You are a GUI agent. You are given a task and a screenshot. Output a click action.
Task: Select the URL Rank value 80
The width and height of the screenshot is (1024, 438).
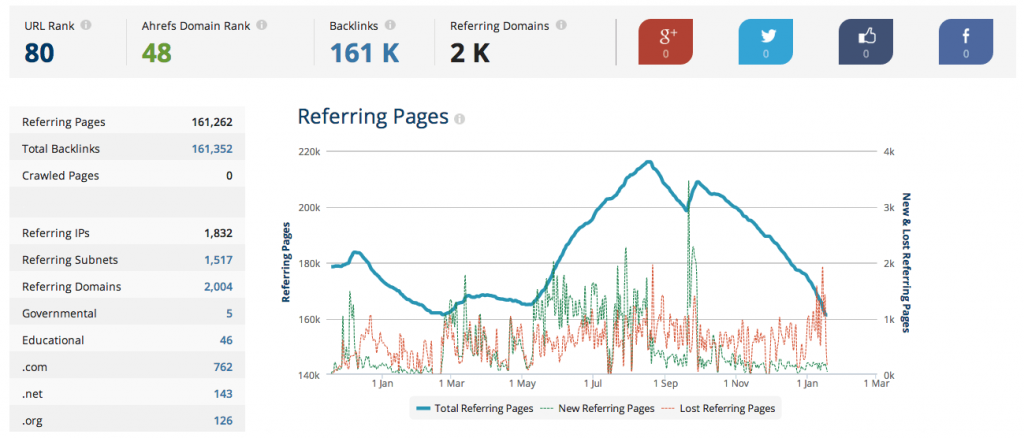pyautogui.click(x=39, y=54)
